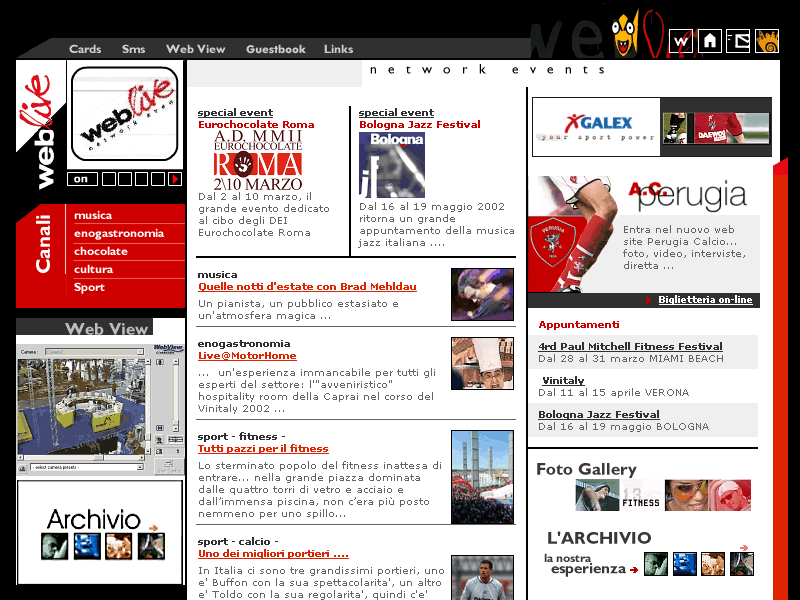Open the select camera presets dropdown

pyautogui.click(x=87, y=467)
